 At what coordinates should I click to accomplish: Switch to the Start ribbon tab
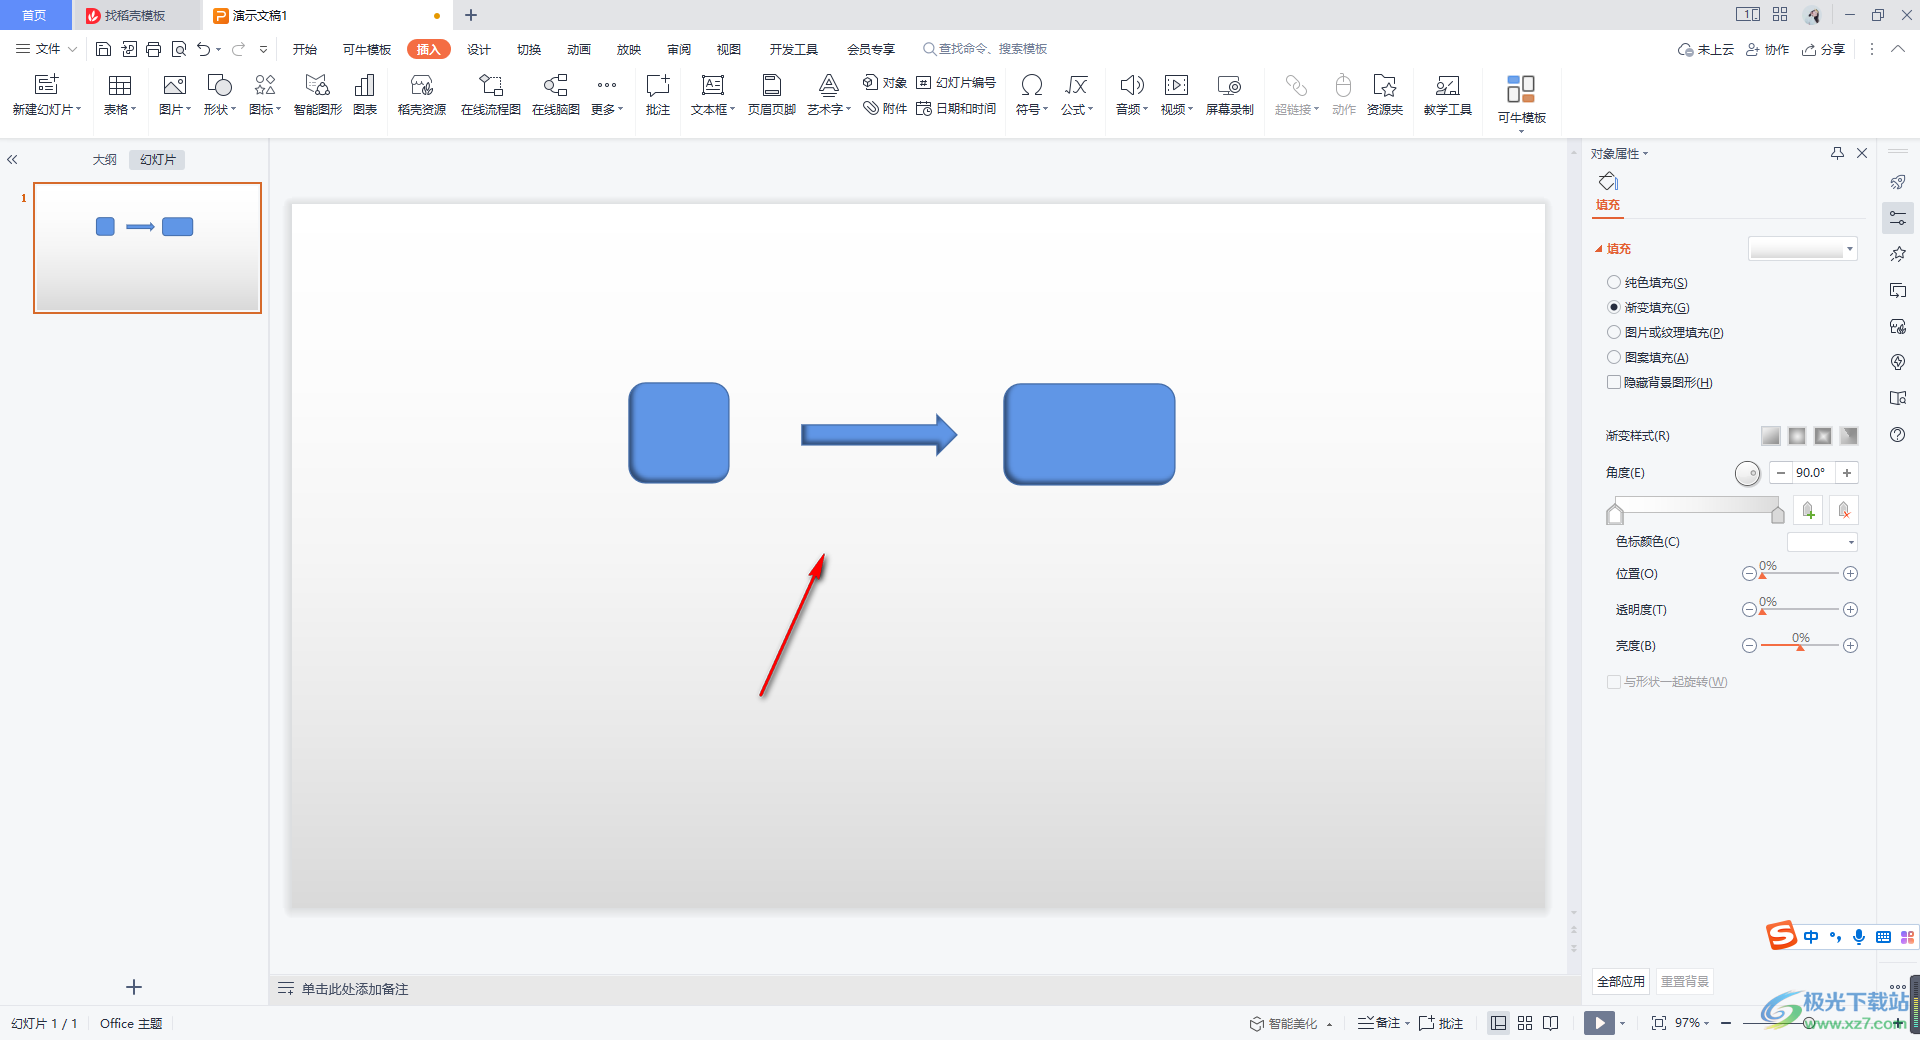pos(305,49)
